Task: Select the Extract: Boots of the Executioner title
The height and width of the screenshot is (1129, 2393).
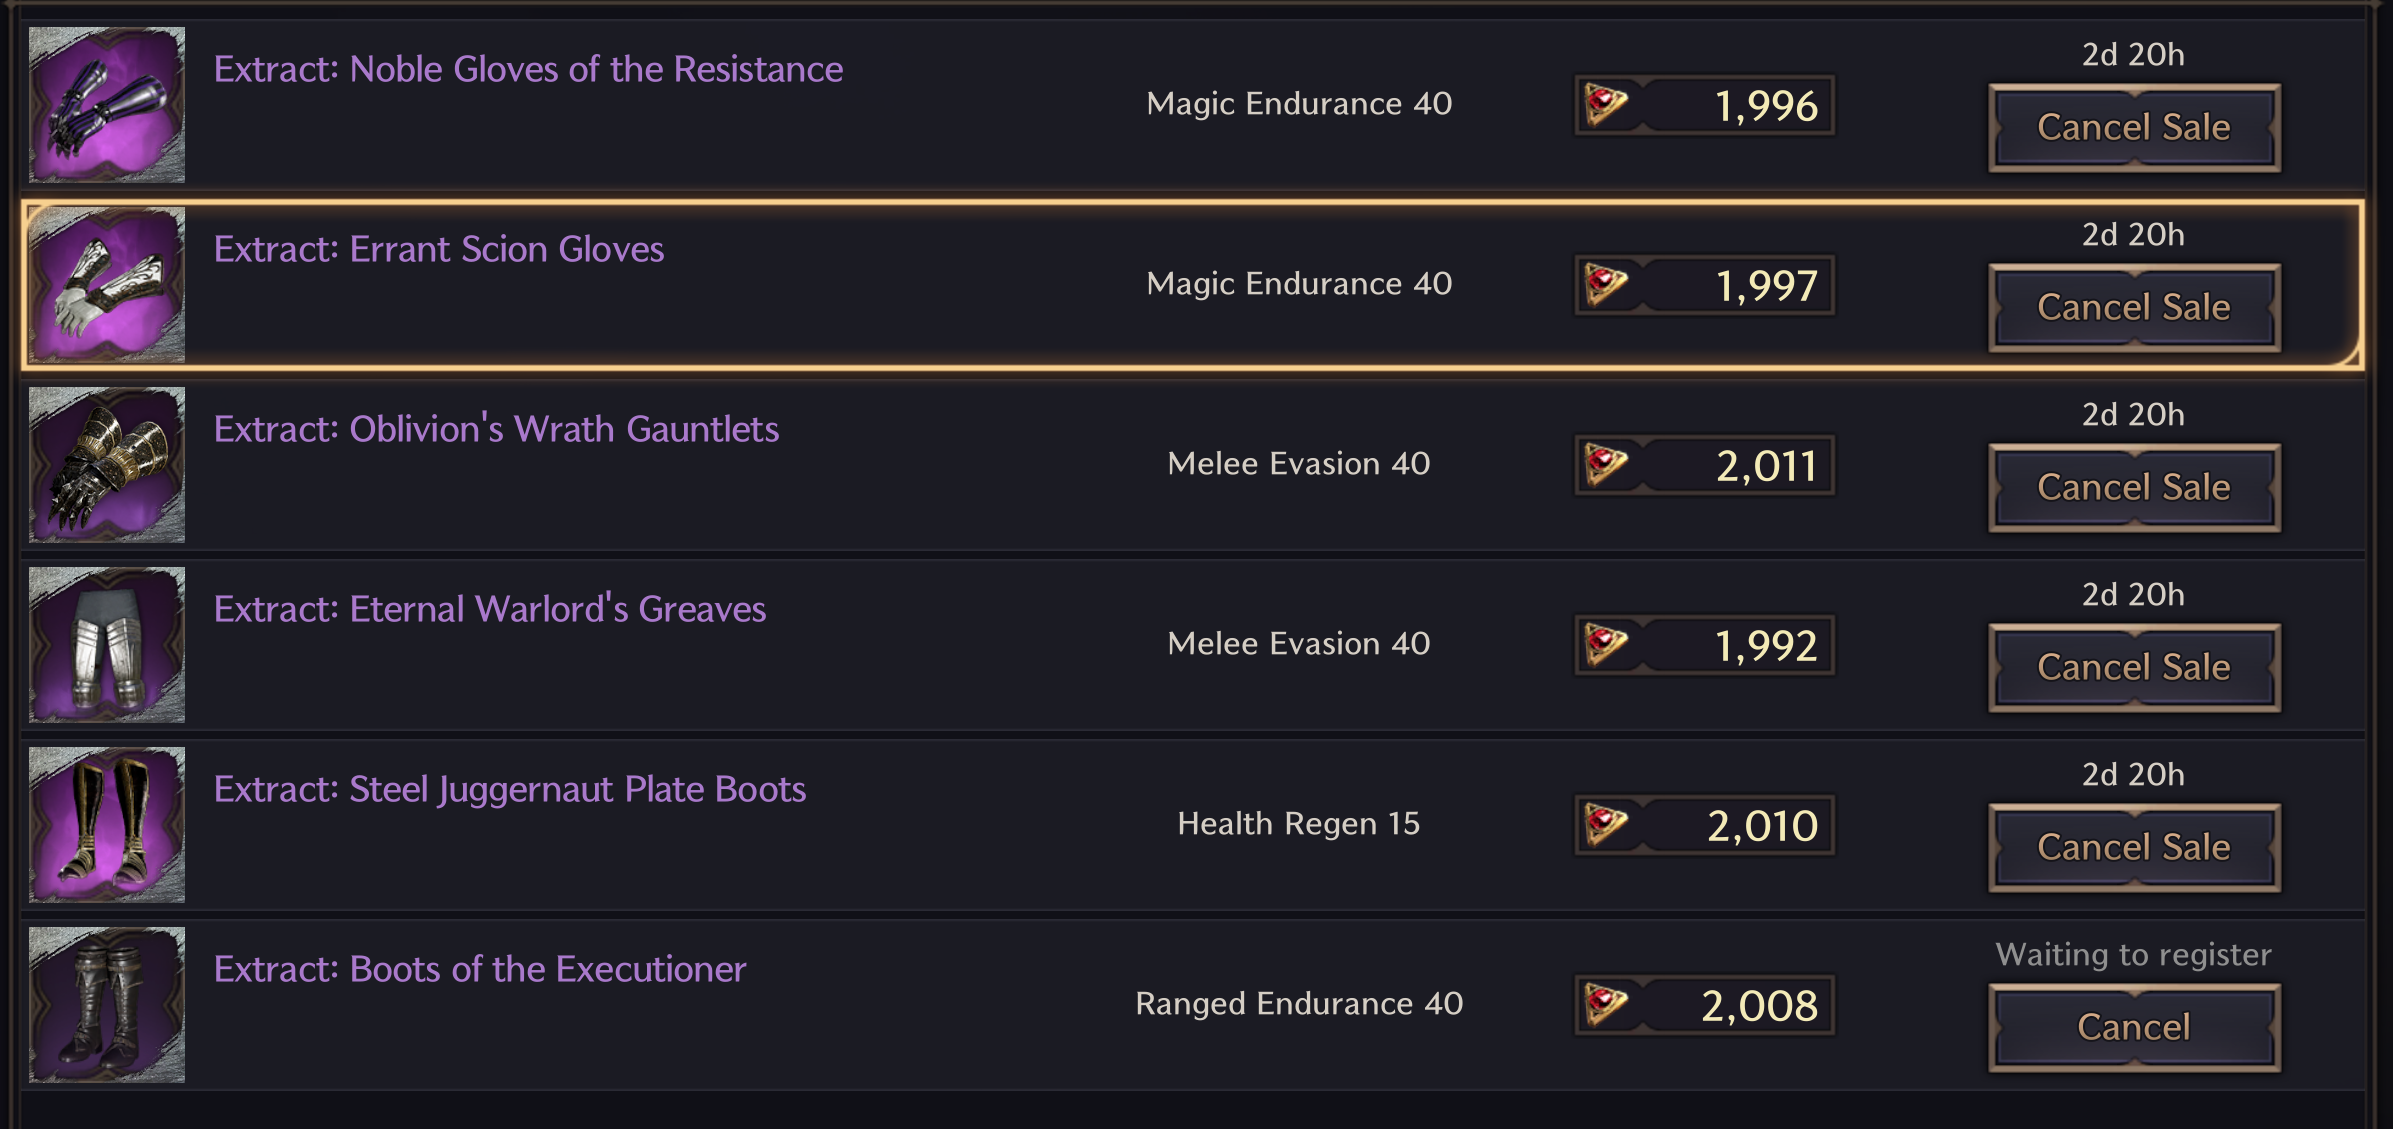Action: click(480, 969)
